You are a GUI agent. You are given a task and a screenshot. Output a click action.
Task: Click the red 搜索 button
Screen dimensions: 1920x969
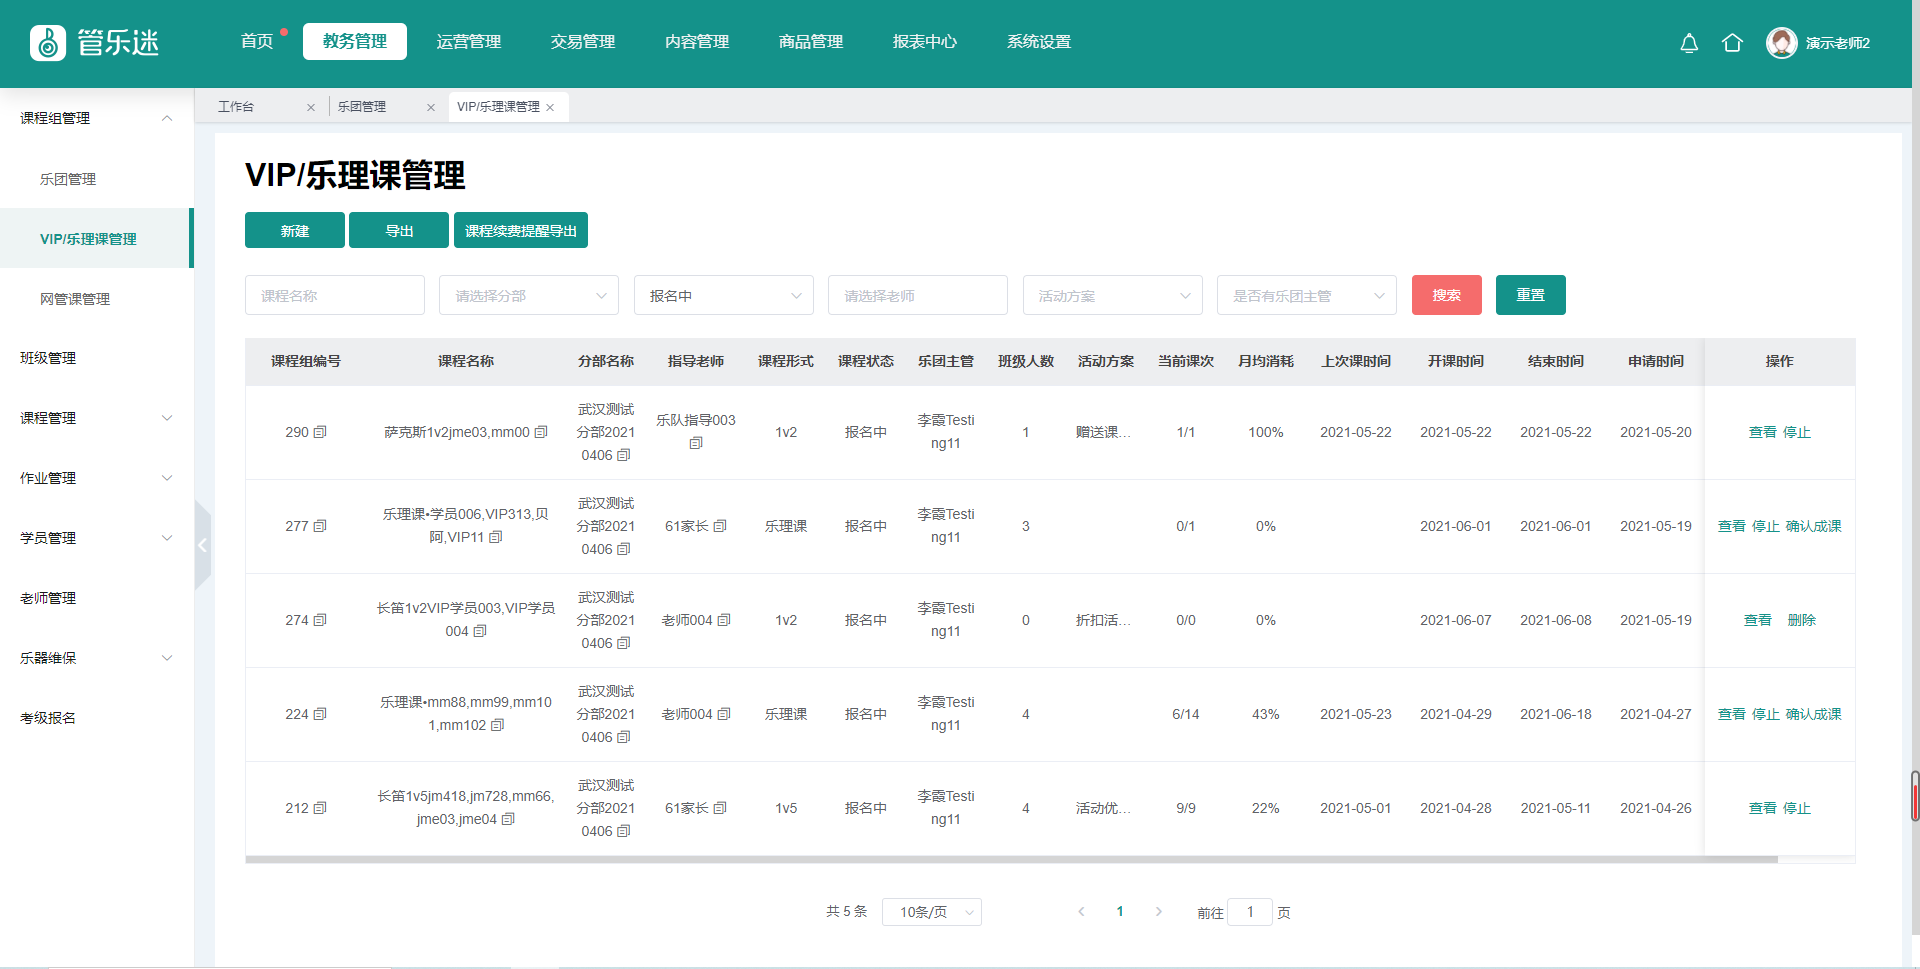point(1446,295)
